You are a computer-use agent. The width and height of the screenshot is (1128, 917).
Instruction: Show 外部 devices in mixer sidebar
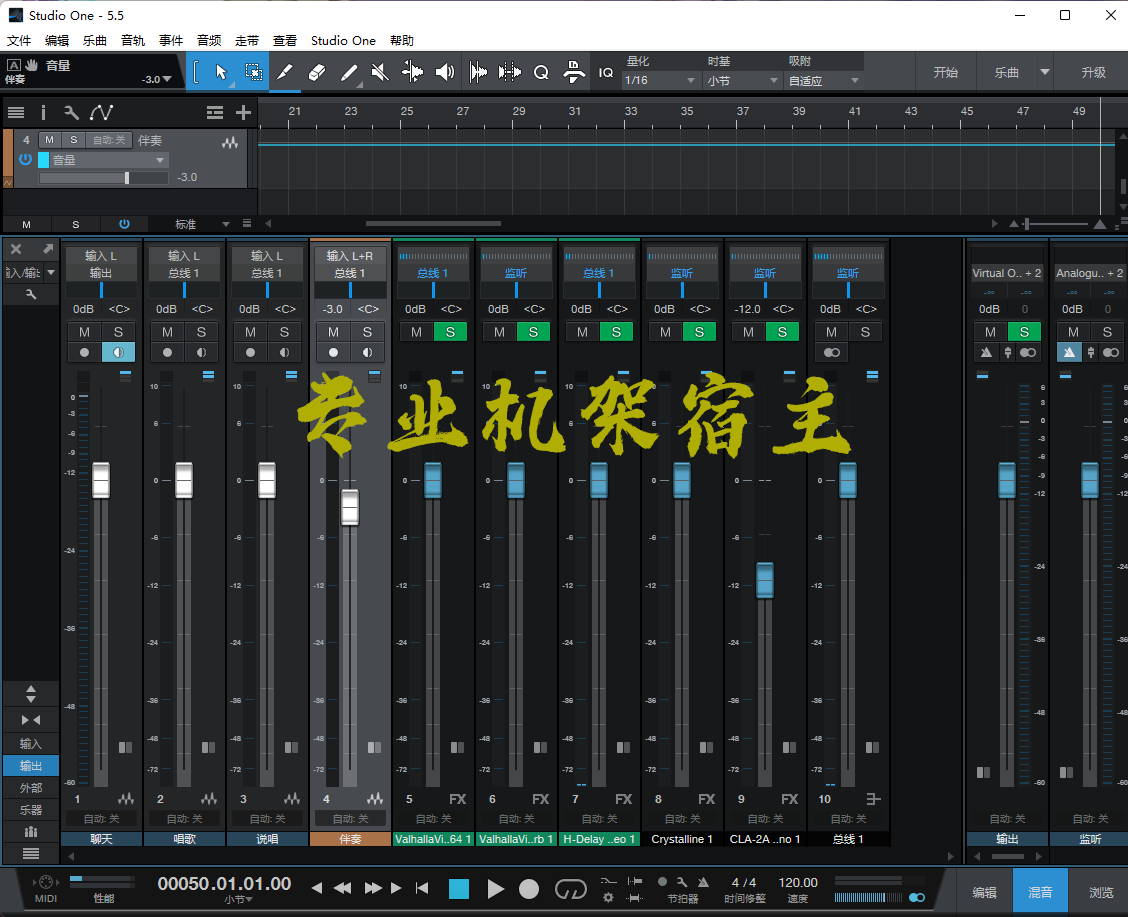[x=30, y=788]
